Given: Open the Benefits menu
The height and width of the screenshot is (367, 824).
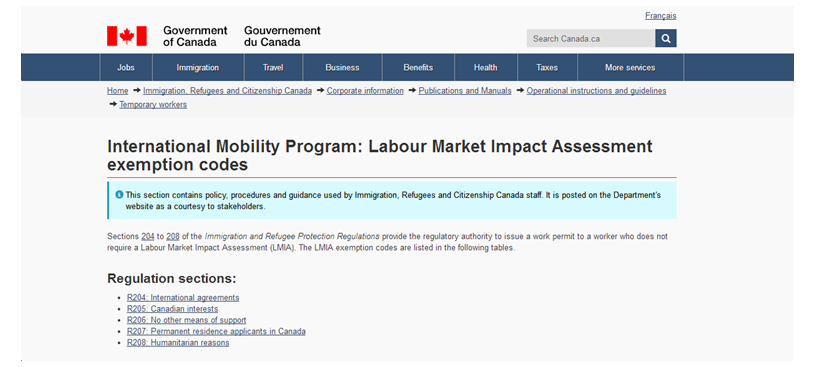Looking at the screenshot, I should pos(418,67).
